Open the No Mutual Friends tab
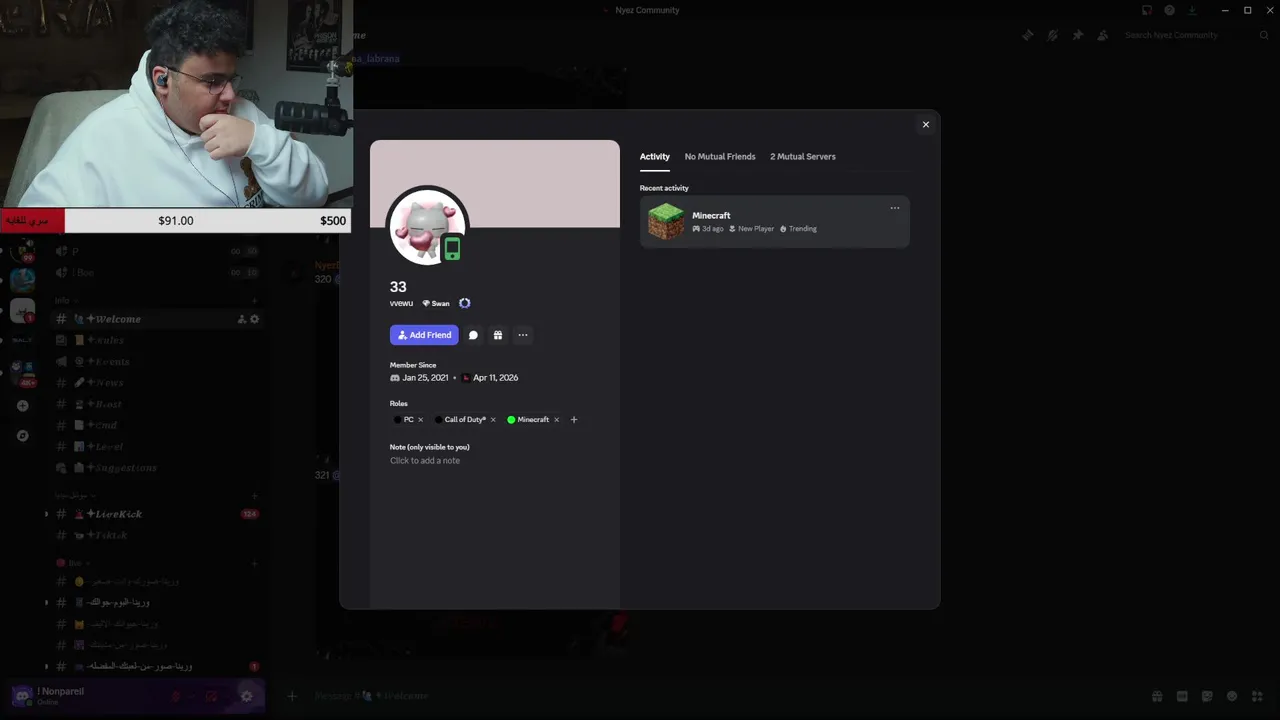This screenshot has height=720, width=1280. coord(720,157)
